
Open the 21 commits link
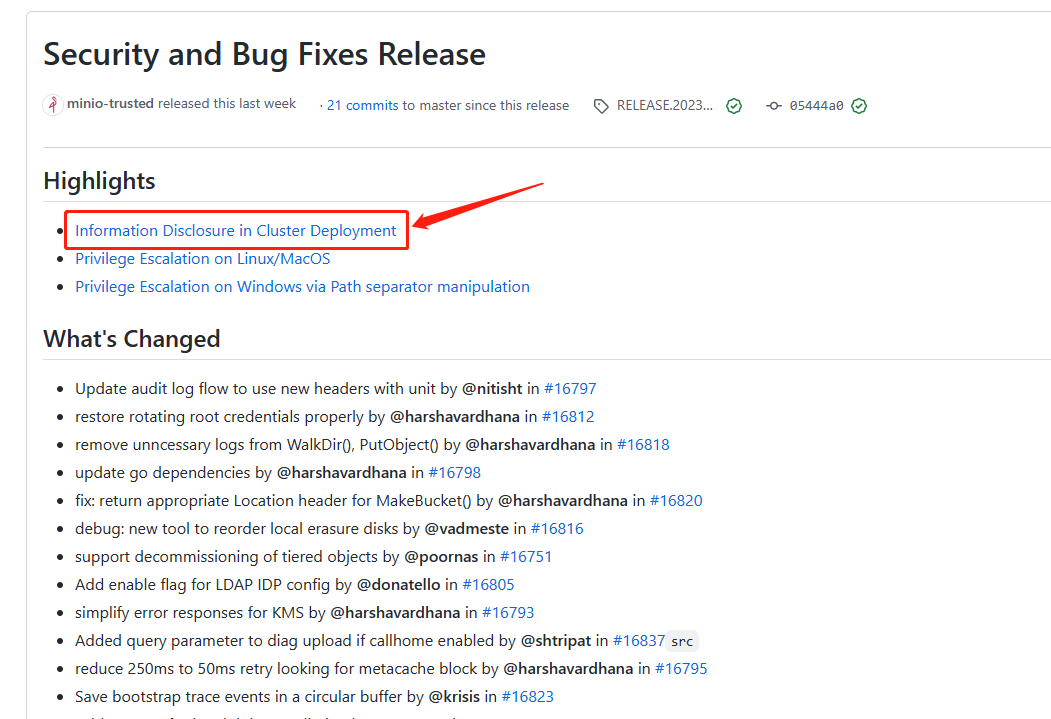click(362, 105)
